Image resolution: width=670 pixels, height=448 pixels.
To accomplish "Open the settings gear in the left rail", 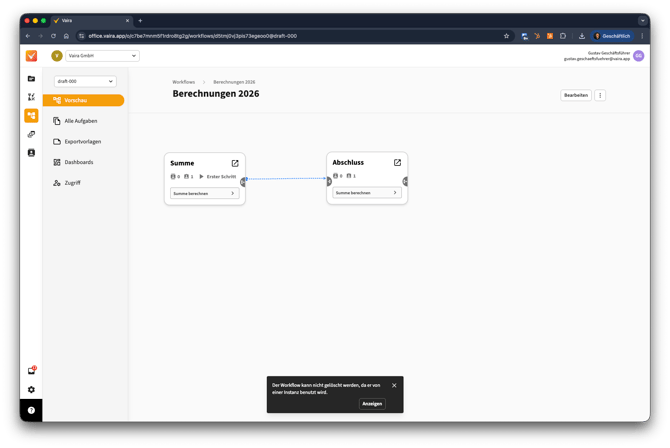I will [x=31, y=389].
